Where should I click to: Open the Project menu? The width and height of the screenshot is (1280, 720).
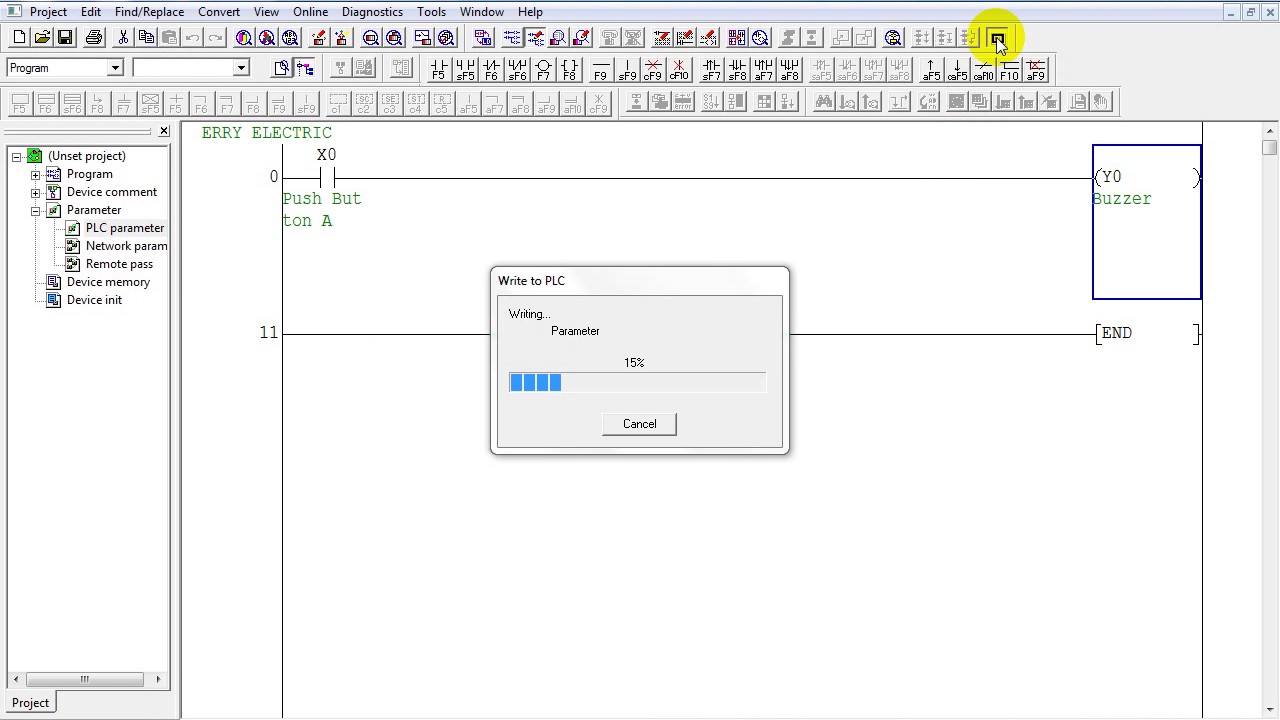coord(48,12)
